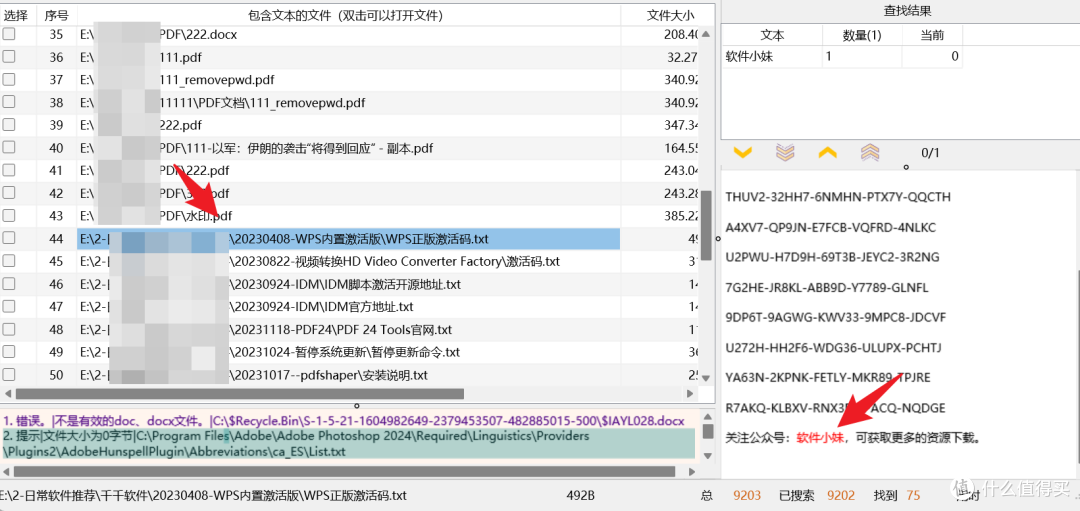This screenshot has width=1080, height=511.
Task: Click key 7G2HE-JR8KL-ABB9D-Y7789-GLNFL
Action: coord(827,288)
